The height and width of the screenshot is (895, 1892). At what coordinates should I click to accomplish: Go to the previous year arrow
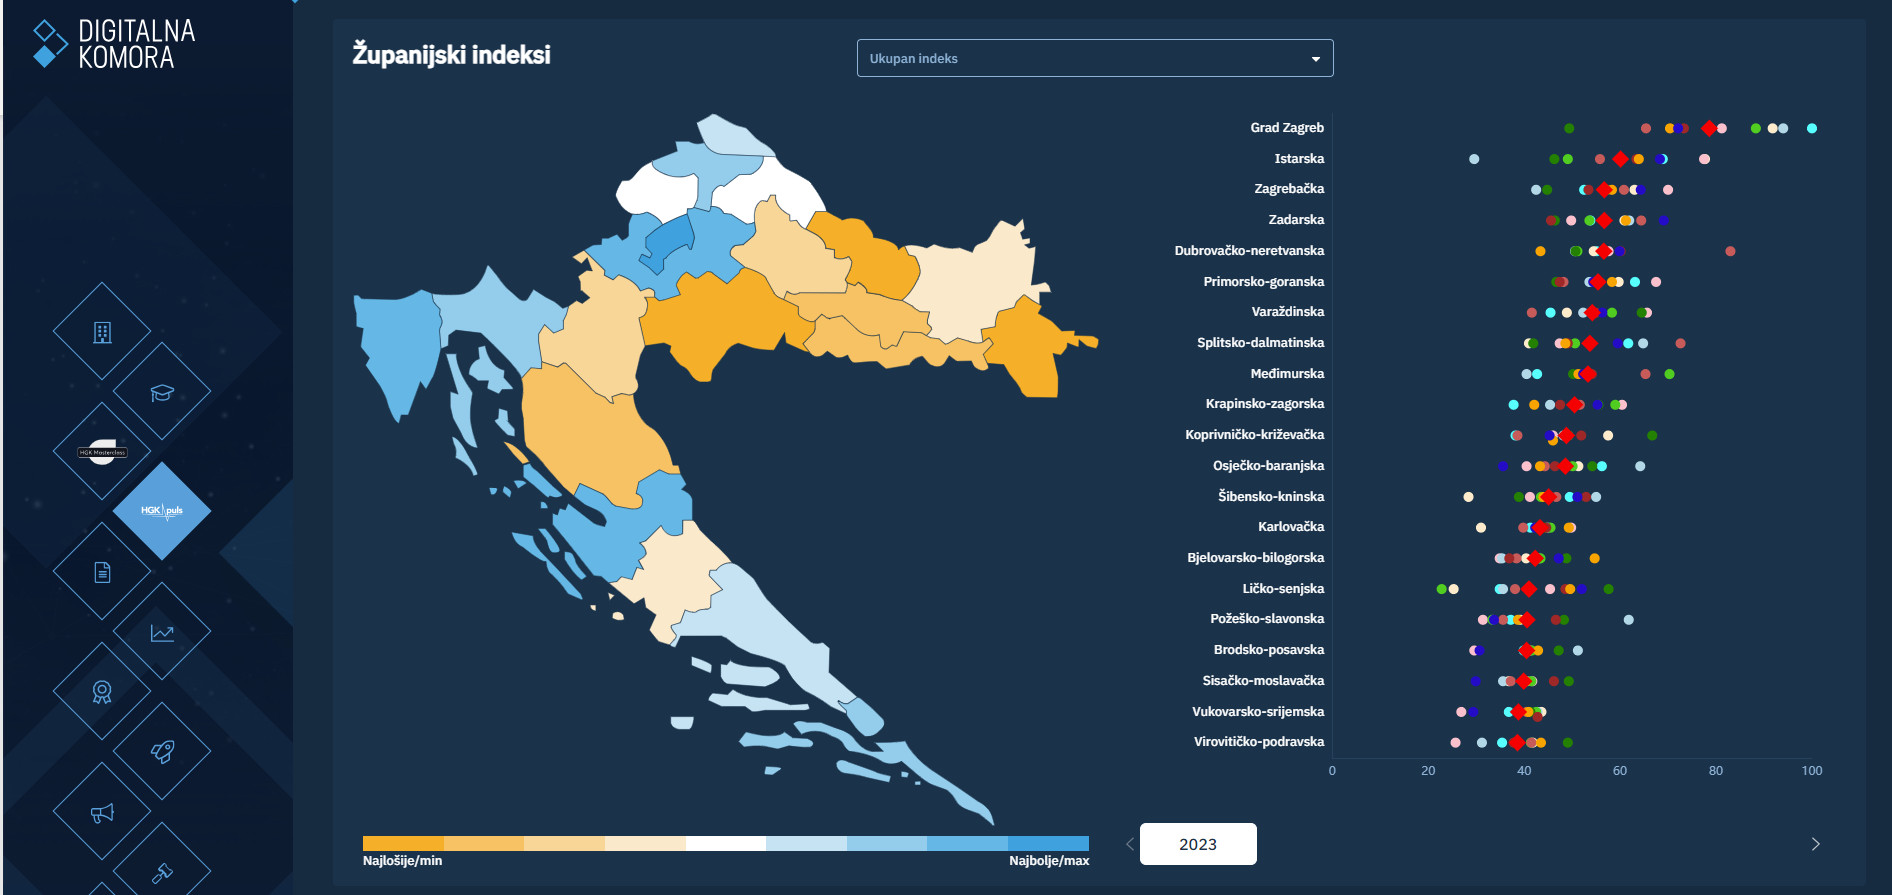(1130, 844)
